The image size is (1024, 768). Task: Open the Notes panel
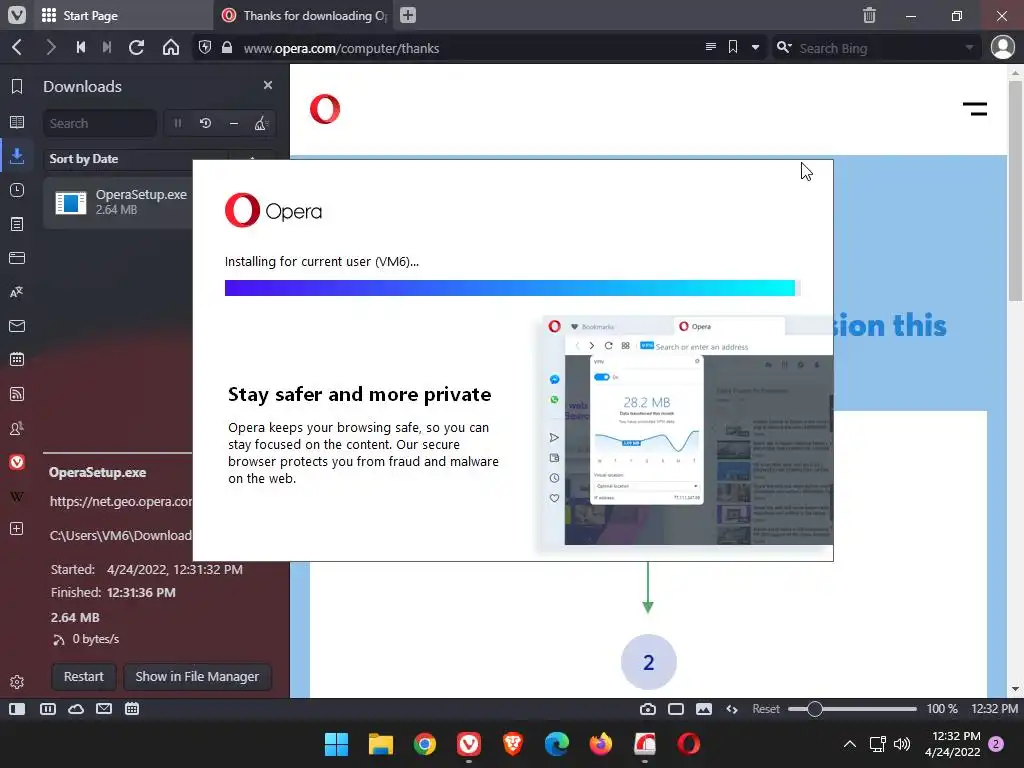point(17,224)
